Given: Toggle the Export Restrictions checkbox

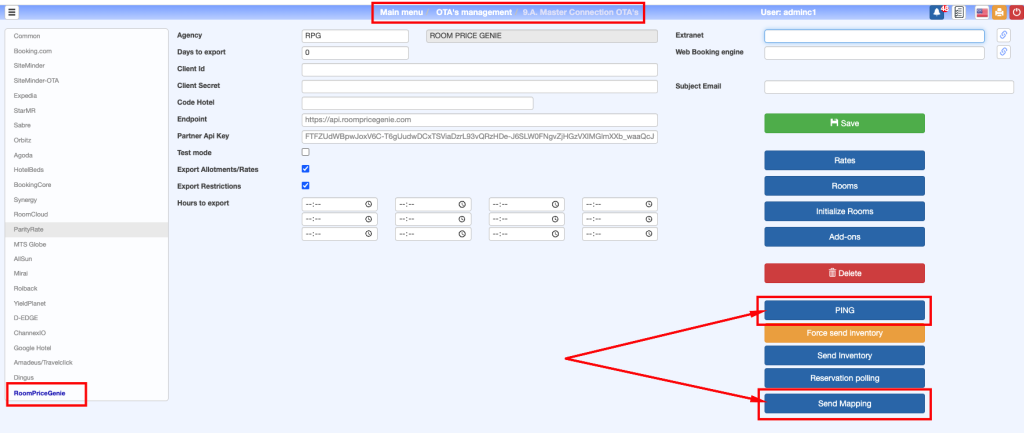Looking at the screenshot, I should (x=306, y=186).
